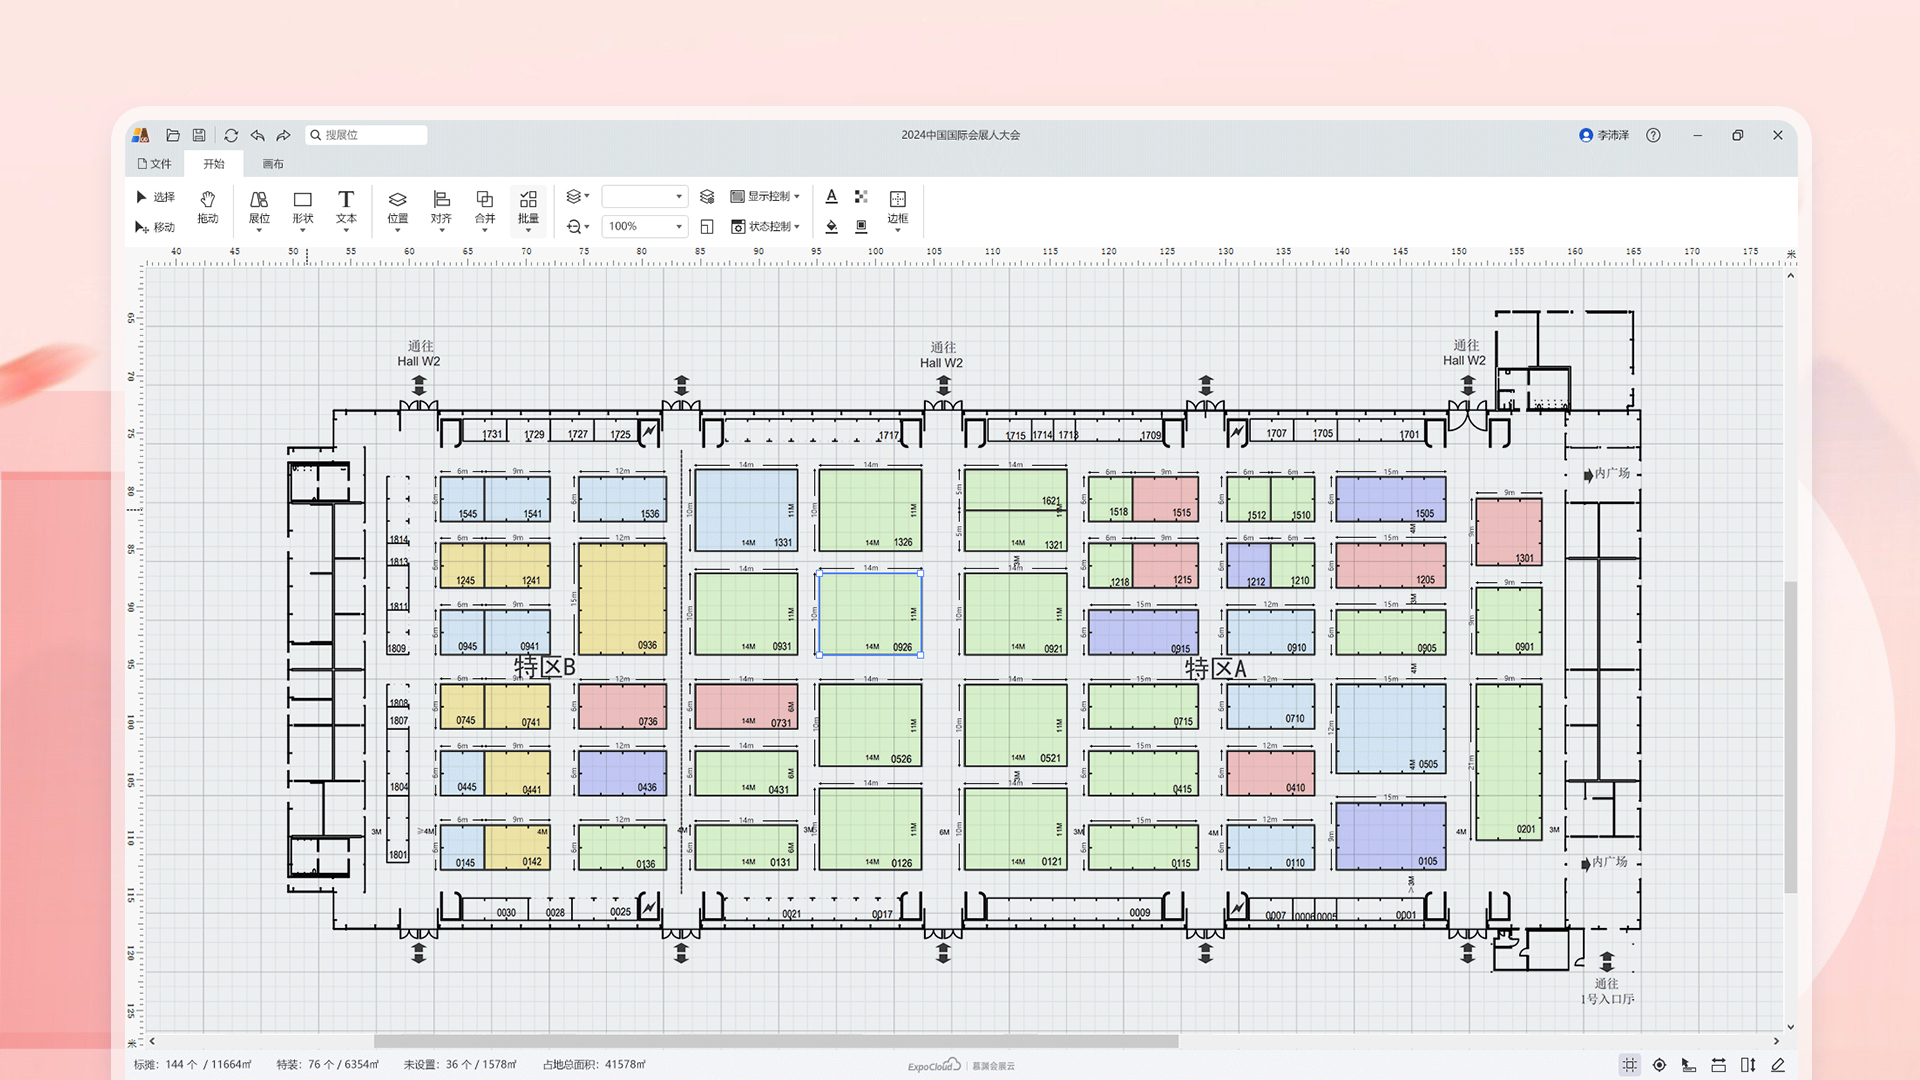1920x1080 pixels.
Task: Click the border color square icon
Action: 861,227
